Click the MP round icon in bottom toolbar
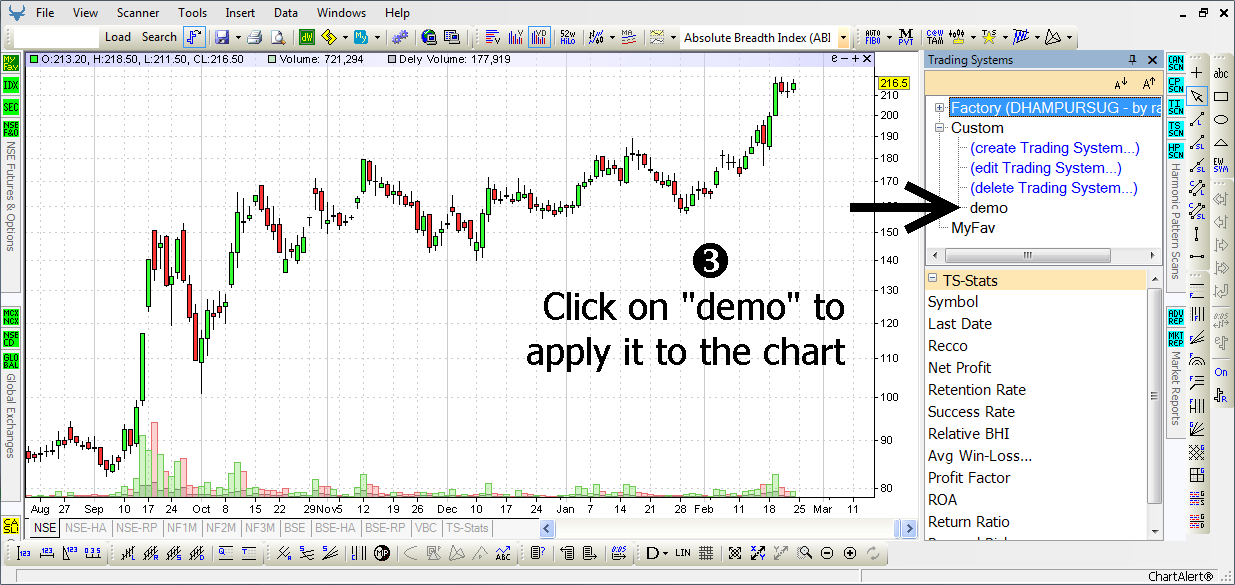The width and height of the screenshot is (1235, 585). pos(381,553)
